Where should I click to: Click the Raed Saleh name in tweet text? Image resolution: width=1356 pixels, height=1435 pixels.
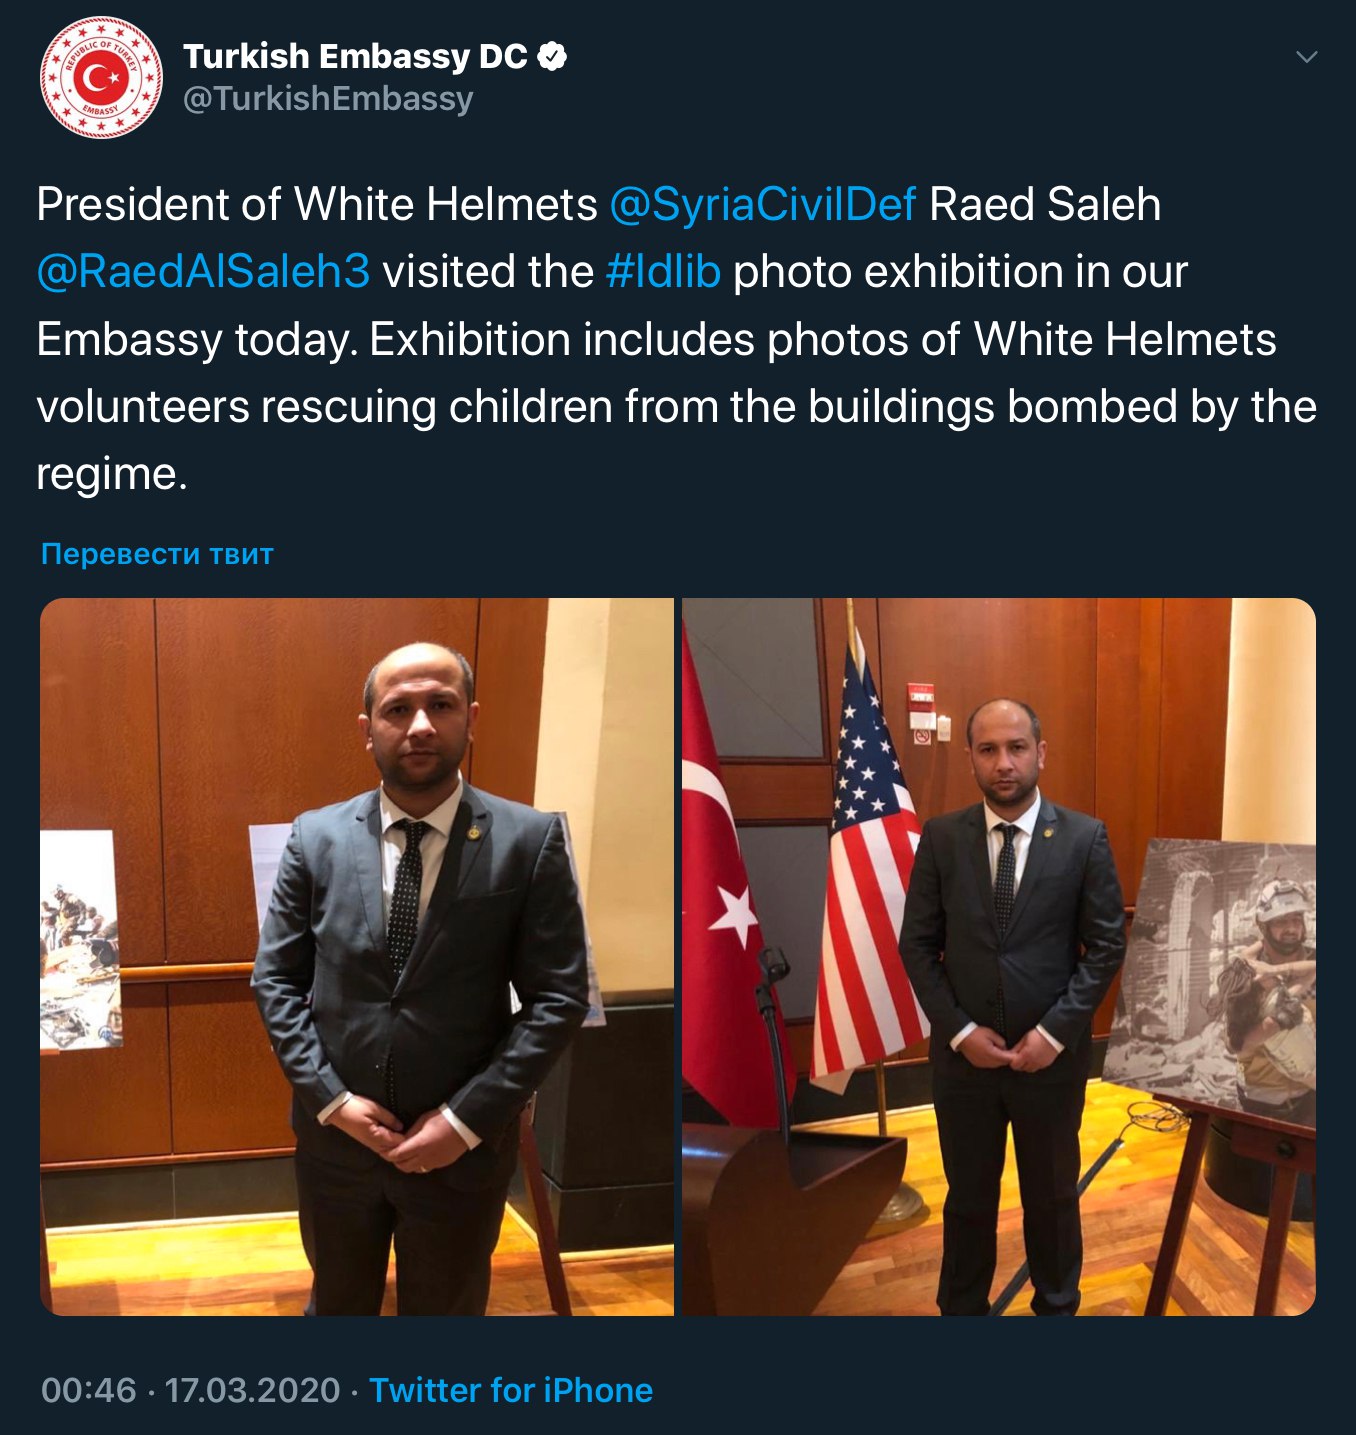coord(1045,205)
